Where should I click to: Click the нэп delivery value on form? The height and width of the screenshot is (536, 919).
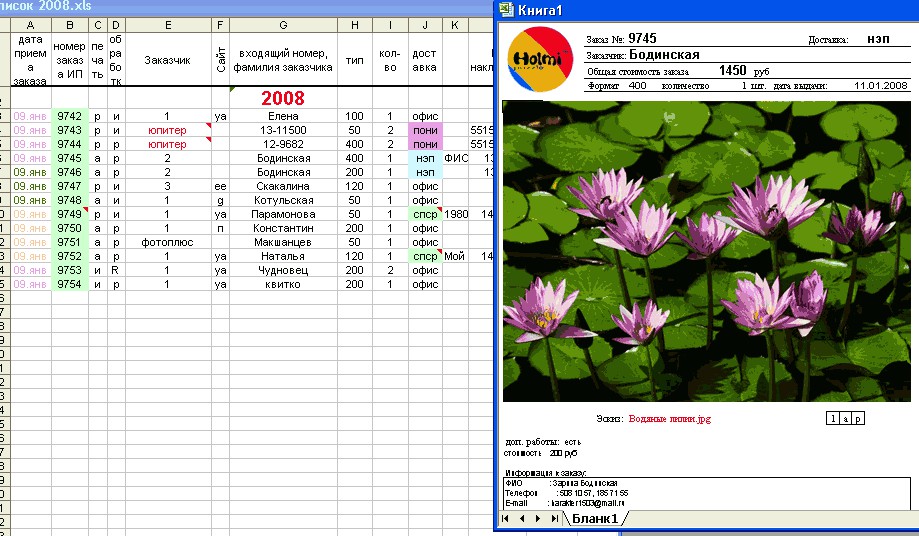point(878,39)
